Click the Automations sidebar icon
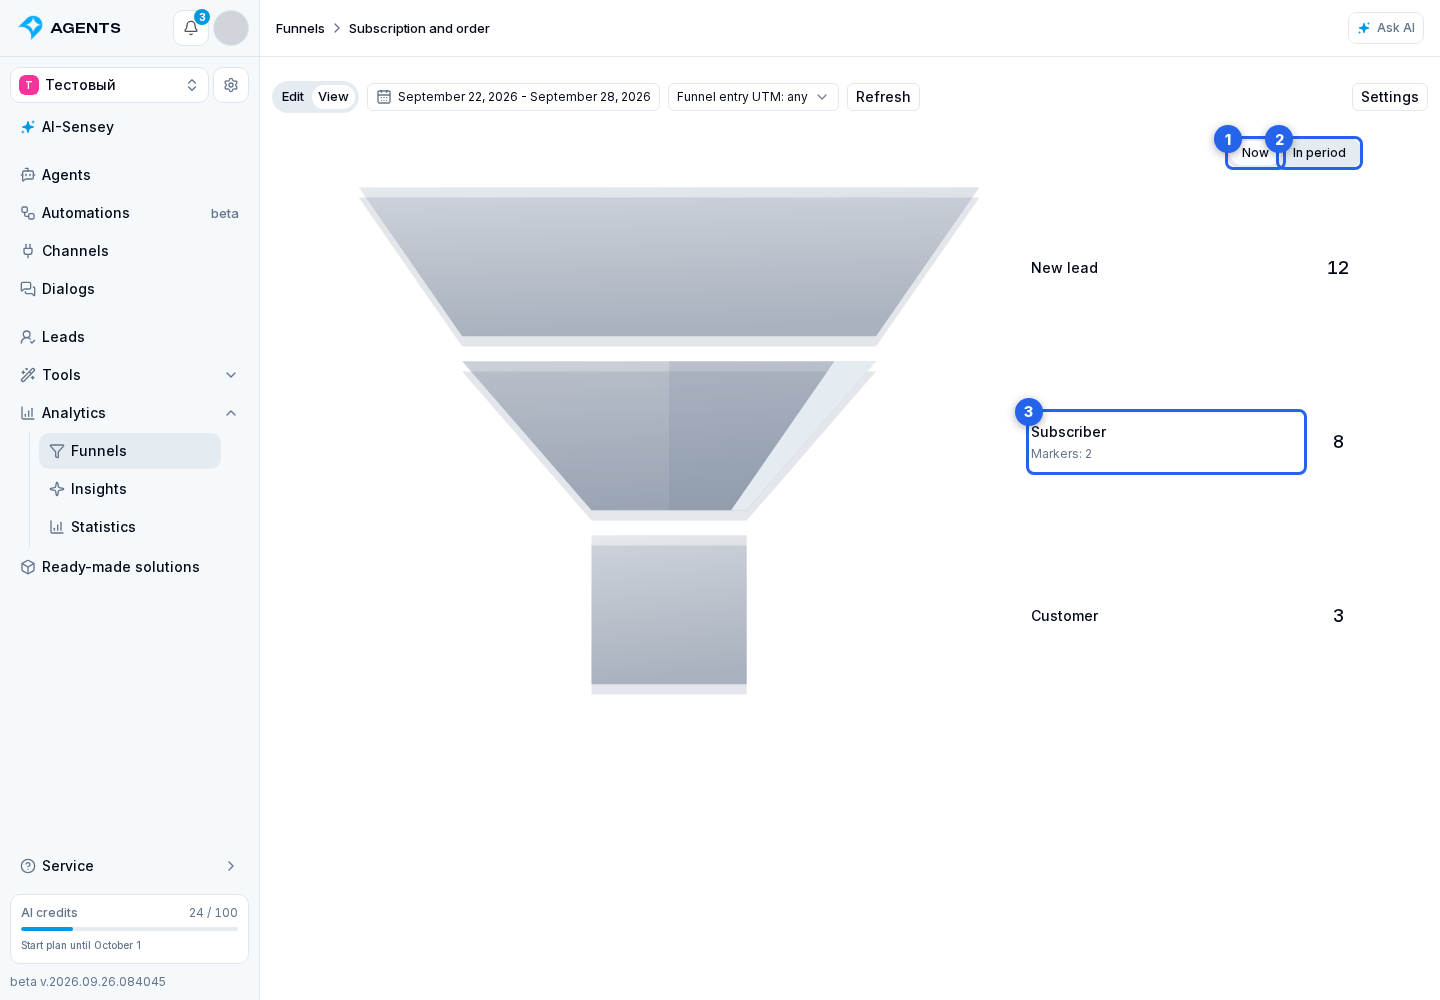Viewport: 1440px width, 1000px height. point(28,213)
